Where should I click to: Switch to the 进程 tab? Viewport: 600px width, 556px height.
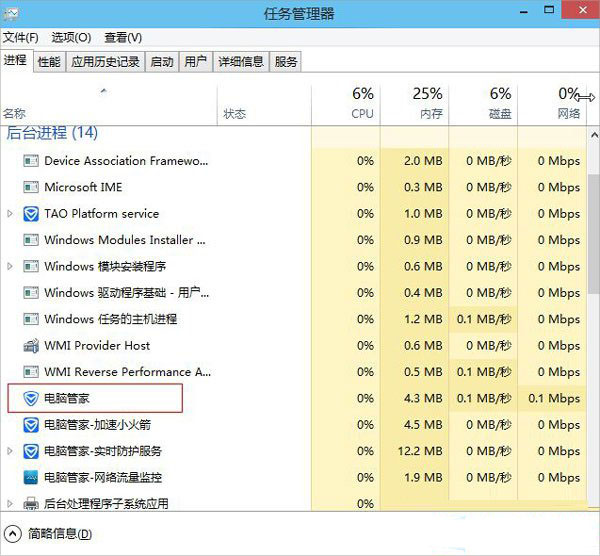(16, 60)
